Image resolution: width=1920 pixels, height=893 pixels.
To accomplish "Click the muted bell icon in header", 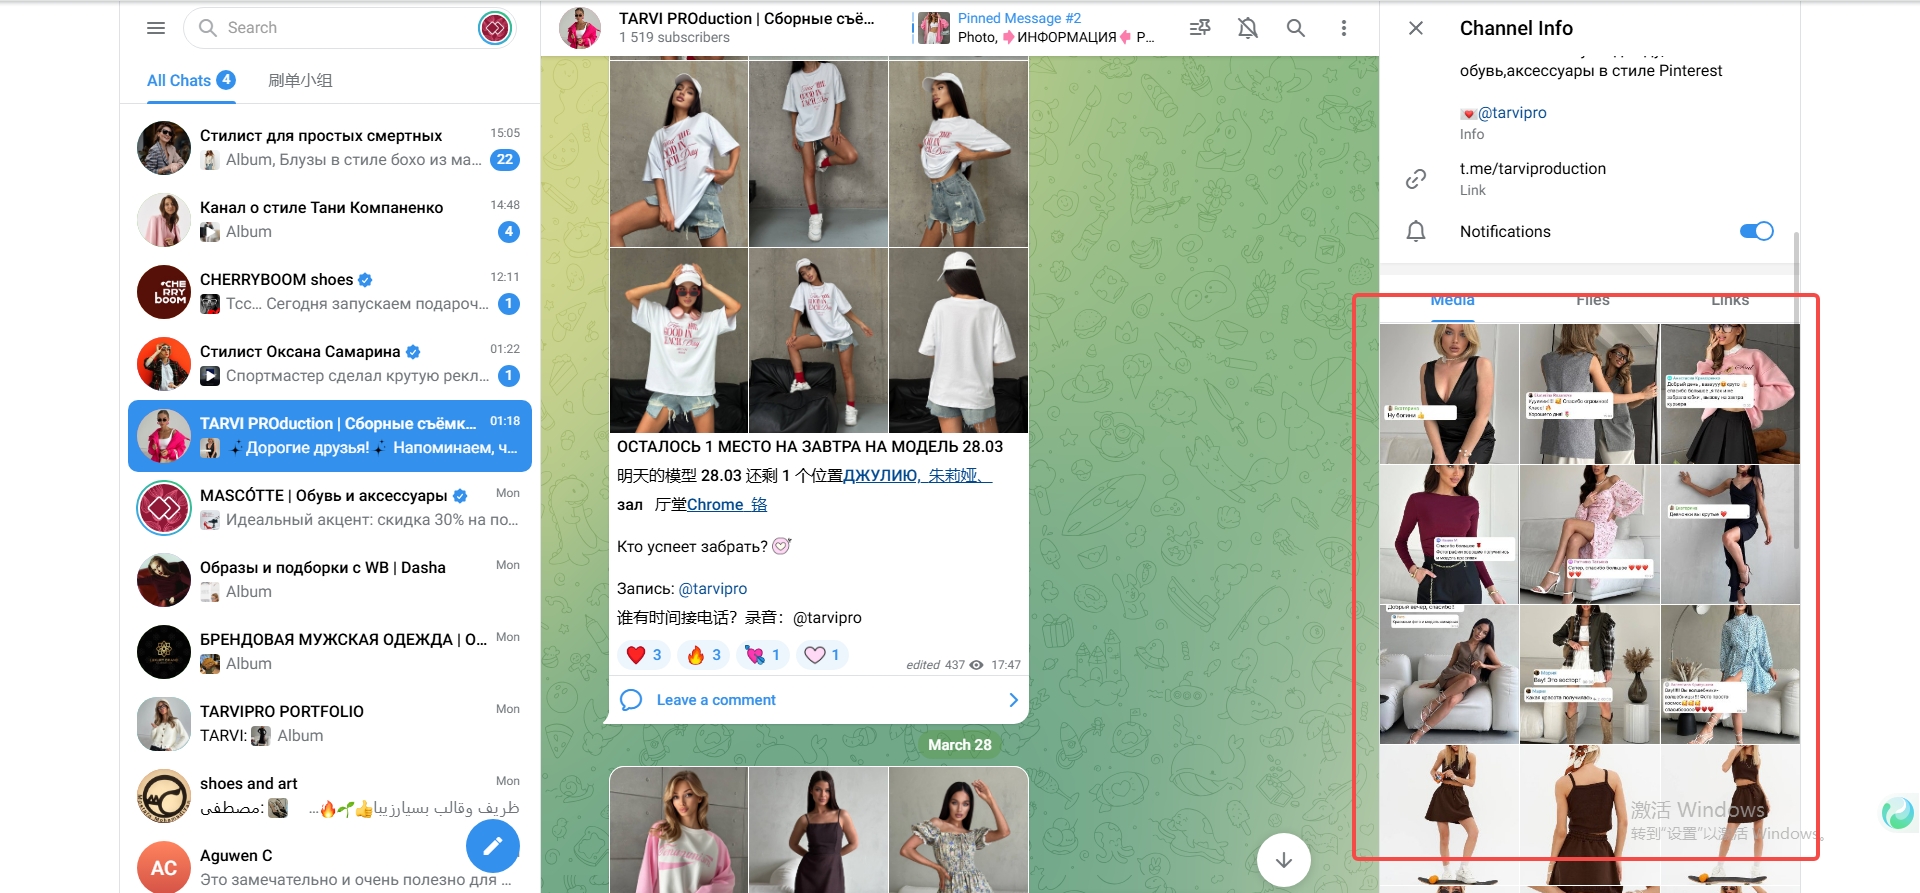I will pos(1247,28).
